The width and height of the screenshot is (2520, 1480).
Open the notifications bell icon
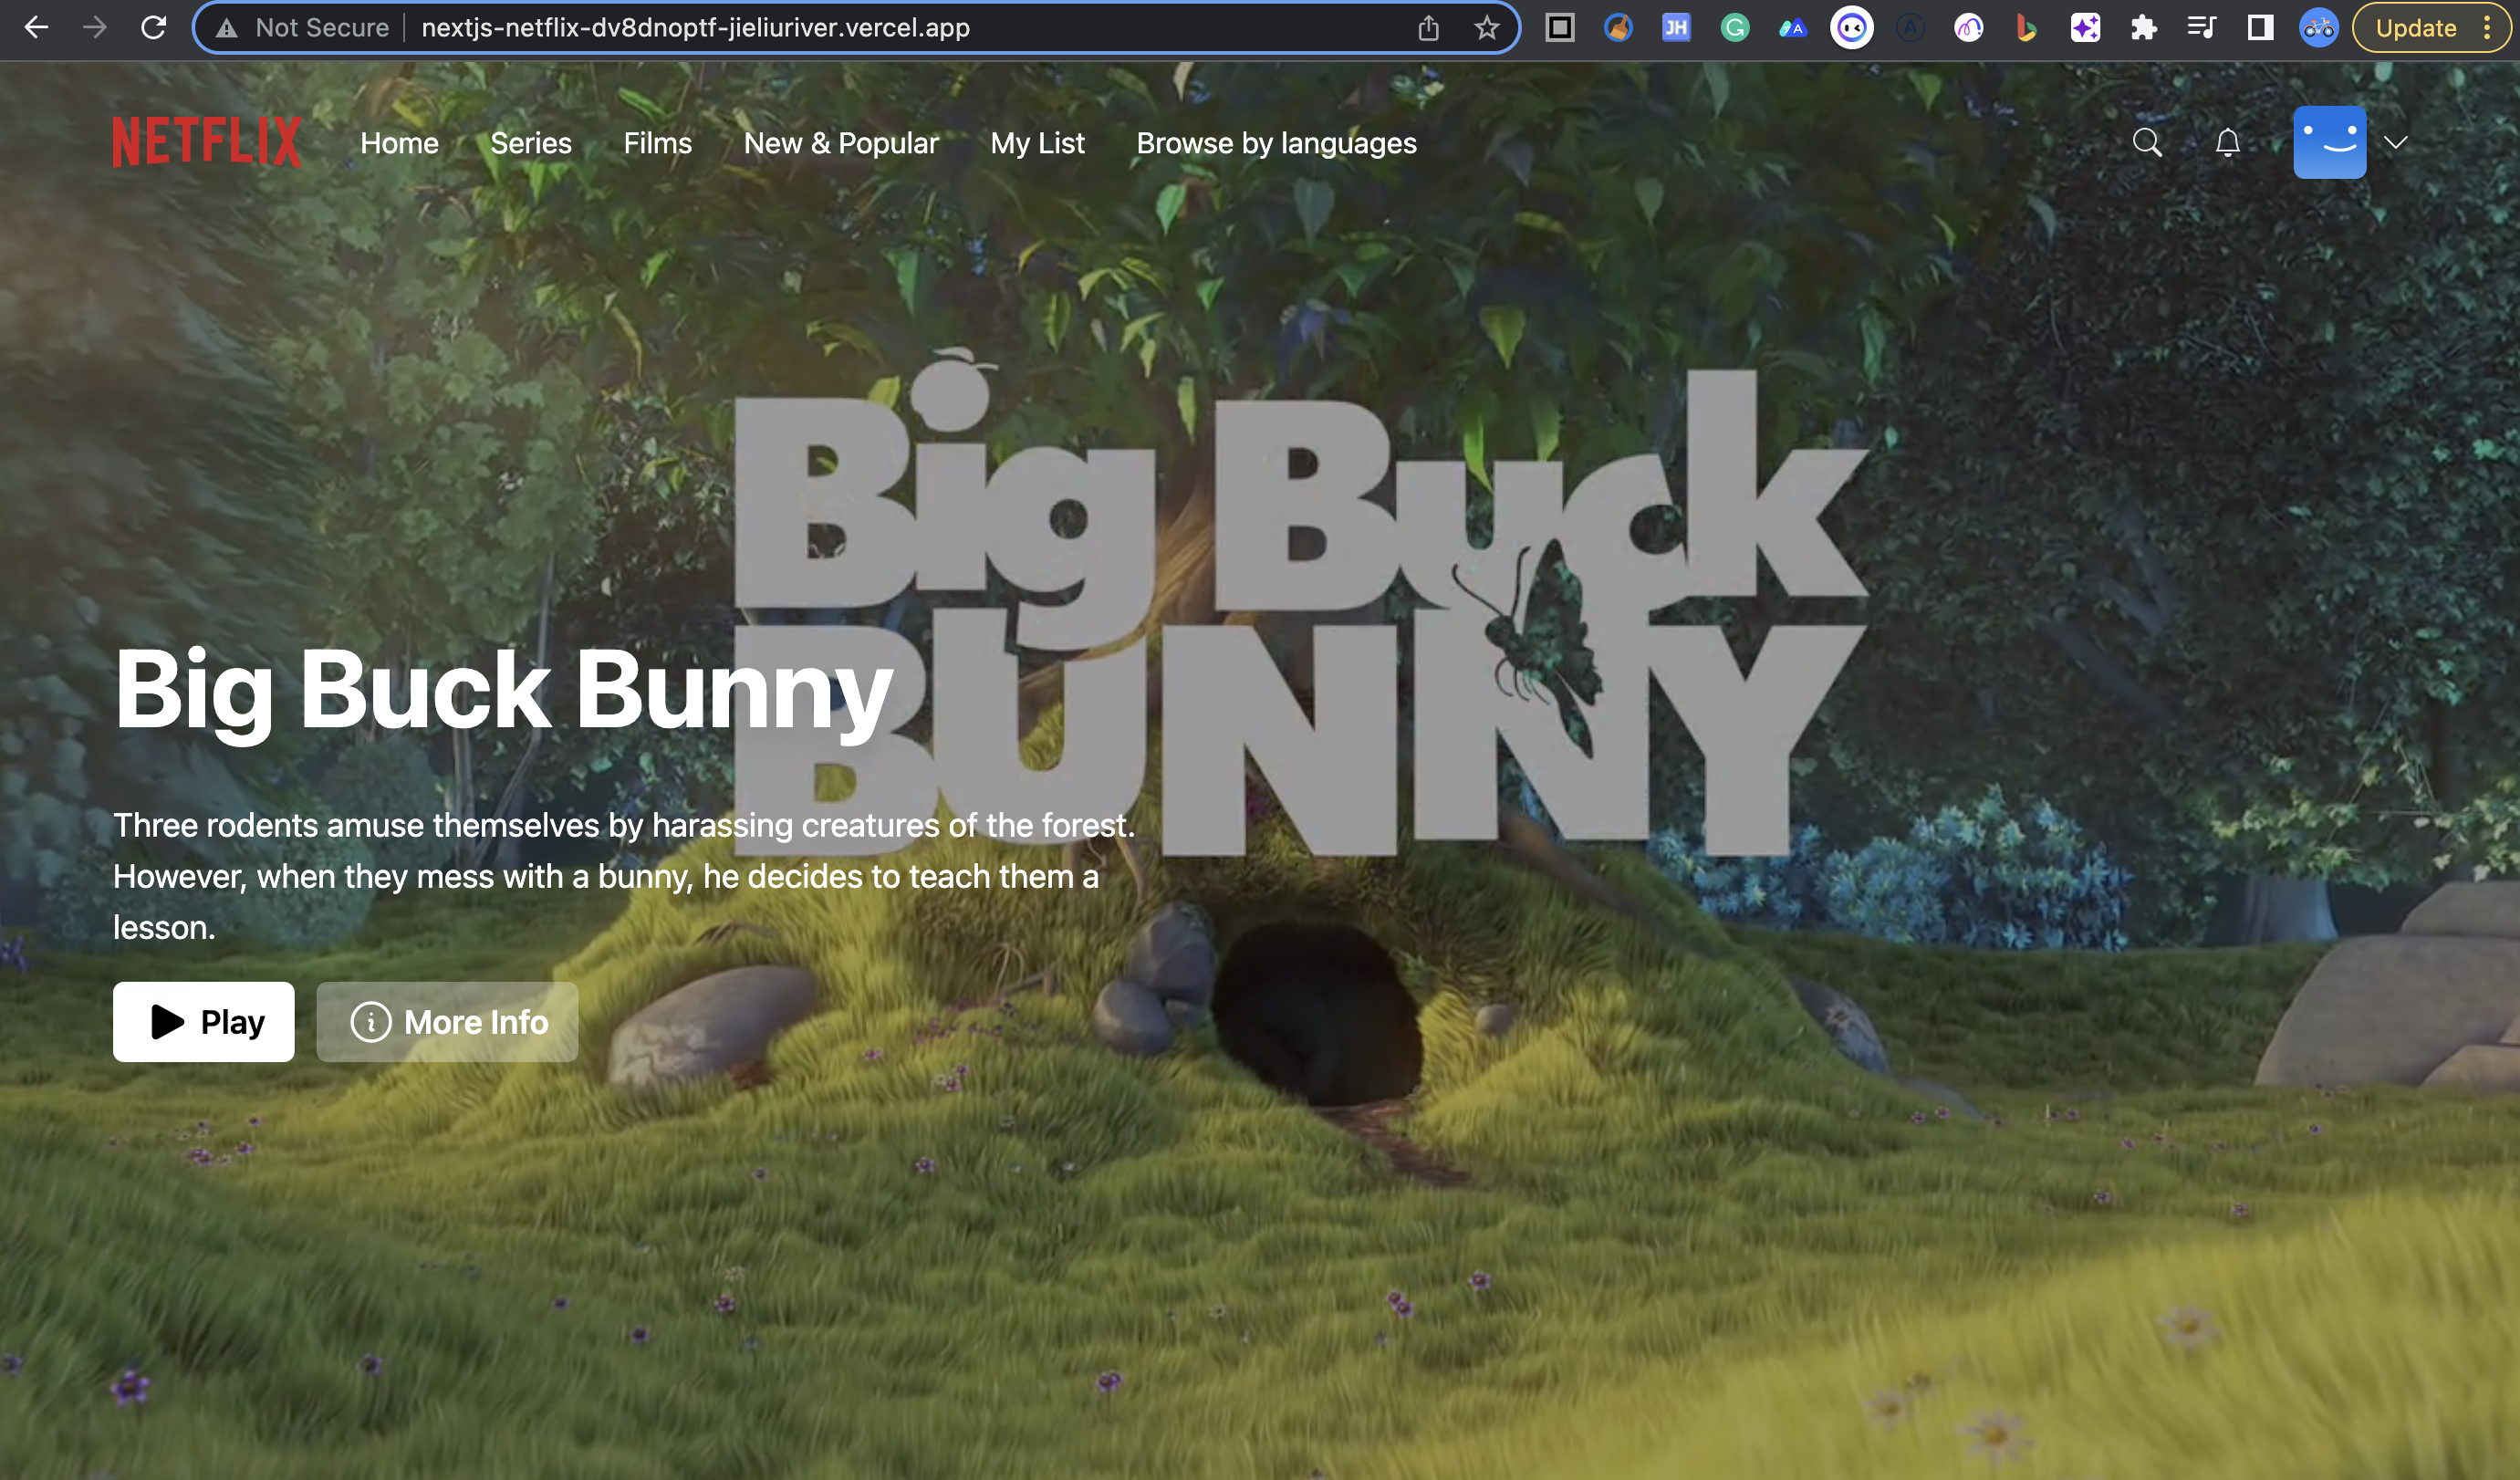2227,143
